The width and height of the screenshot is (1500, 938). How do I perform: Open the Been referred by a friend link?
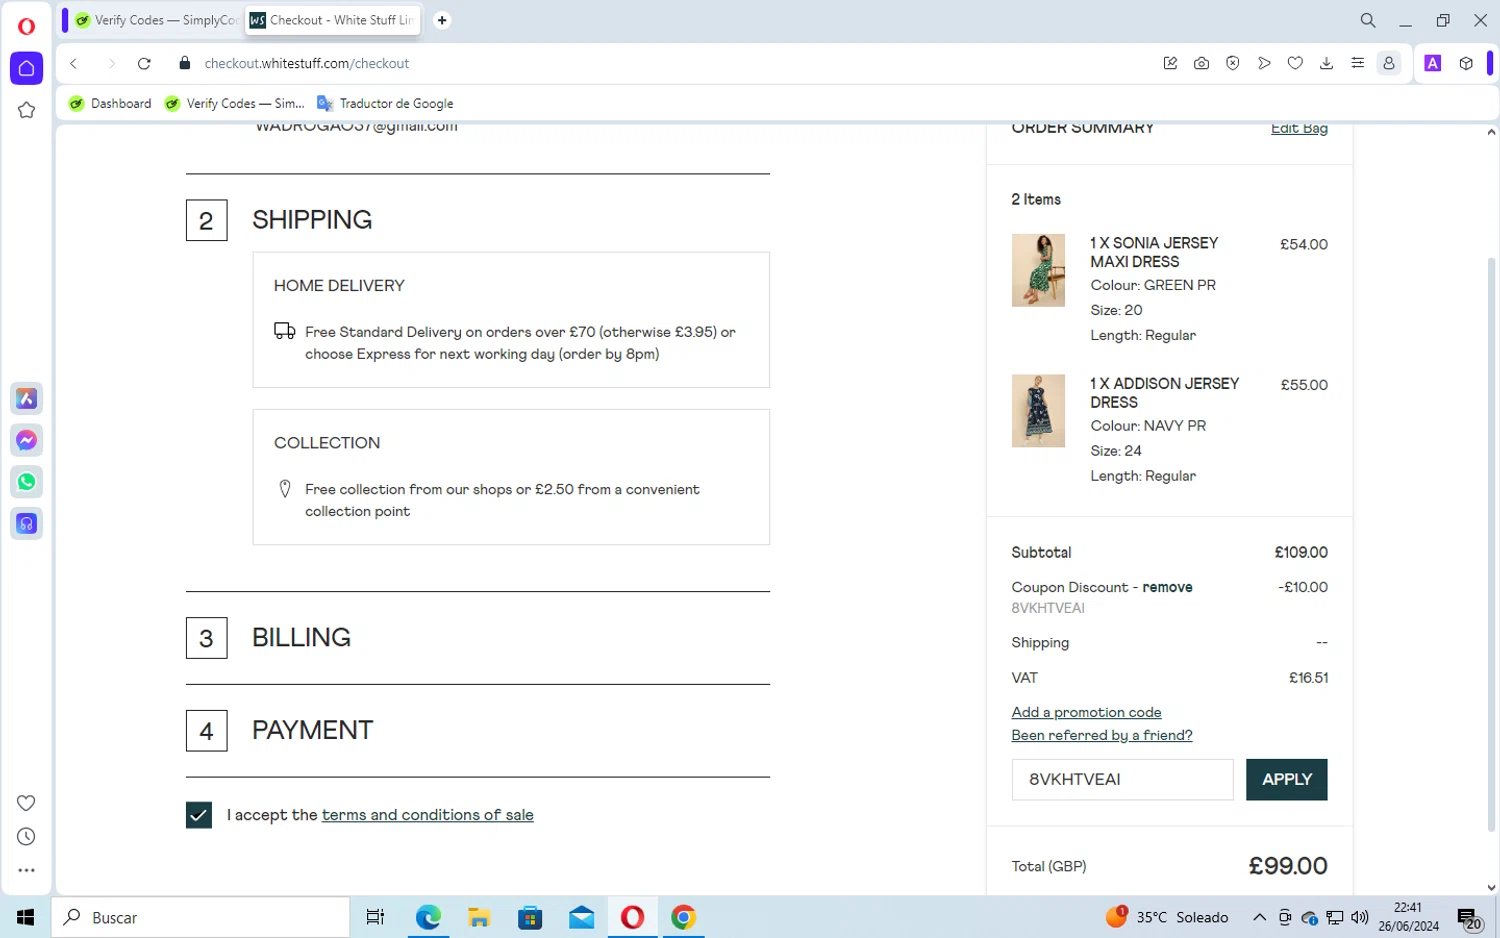point(1102,735)
